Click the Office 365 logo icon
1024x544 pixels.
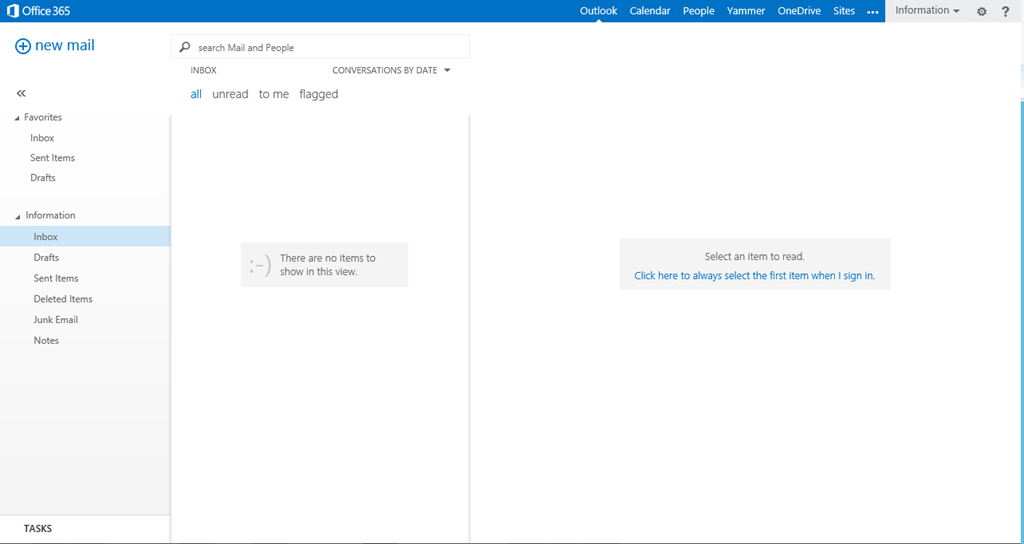(x=13, y=11)
